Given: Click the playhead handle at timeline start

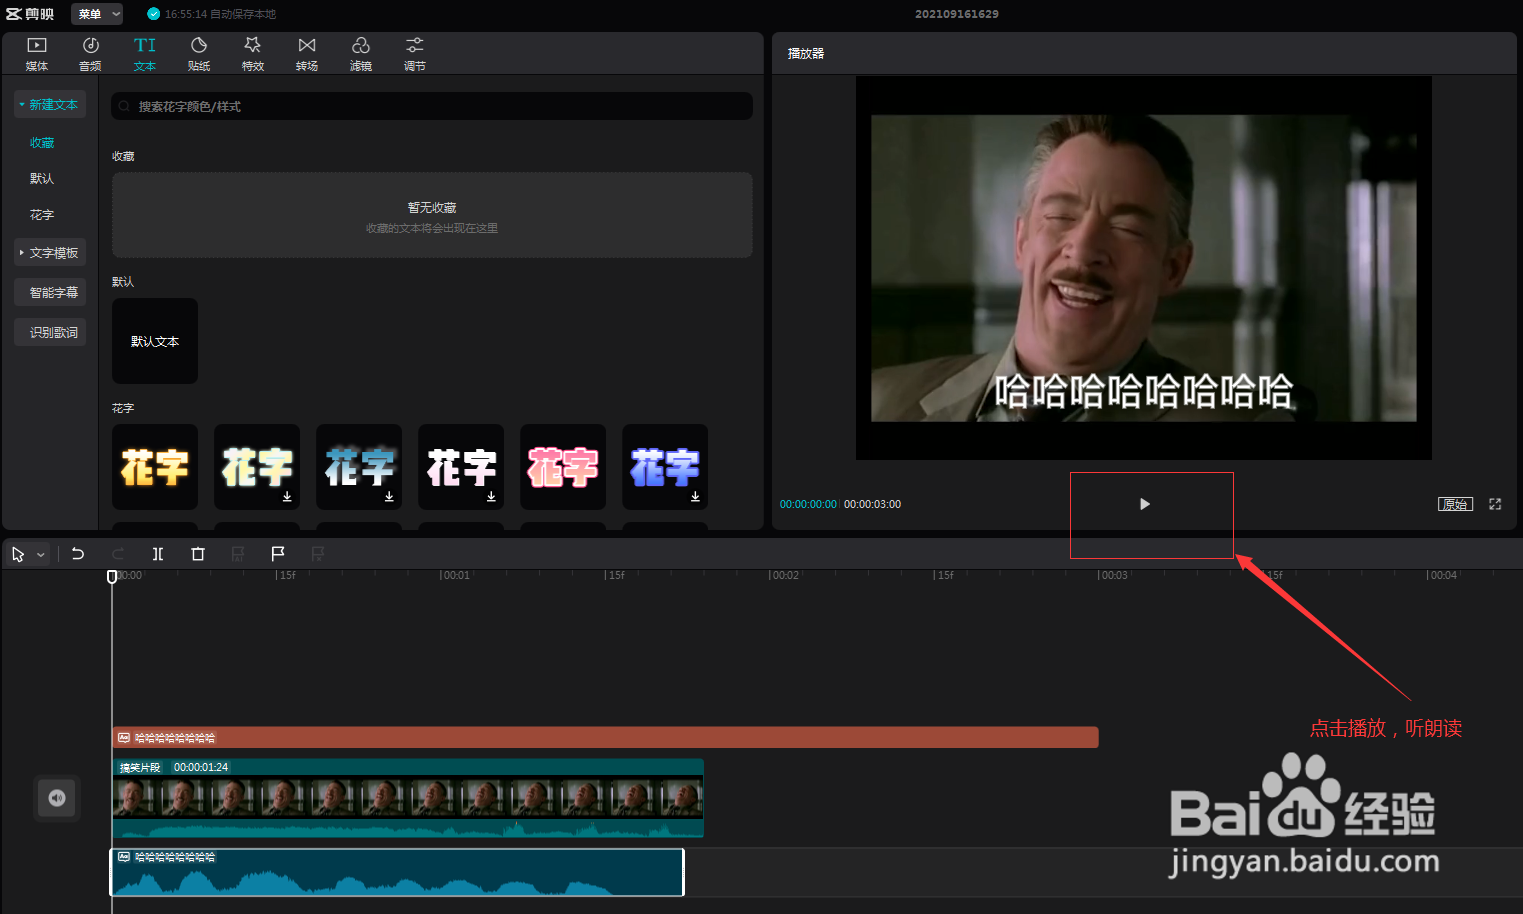Looking at the screenshot, I should [x=112, y=577].
